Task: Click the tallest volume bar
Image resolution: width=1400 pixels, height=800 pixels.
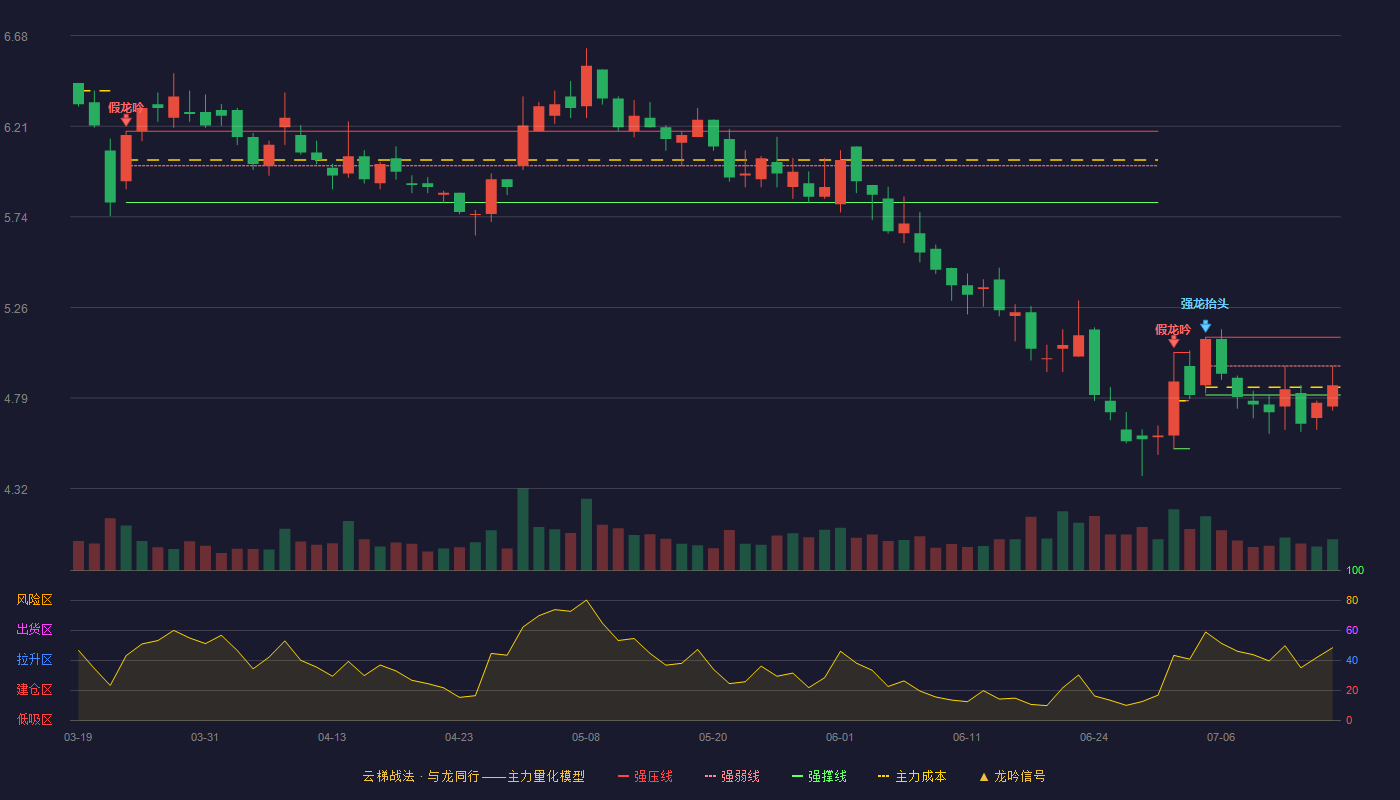Action: pyautogui.click(x=523, y=529)
